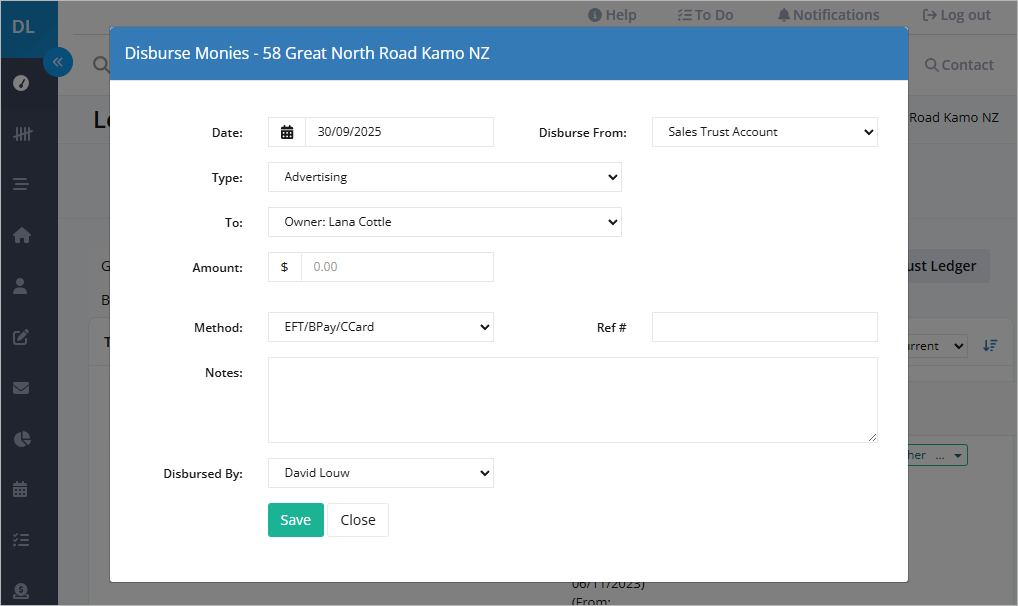Open the To dropdown showing Owner: Lana Cottle
Viewport: 1018px width, 606px height.
(445, 222)
